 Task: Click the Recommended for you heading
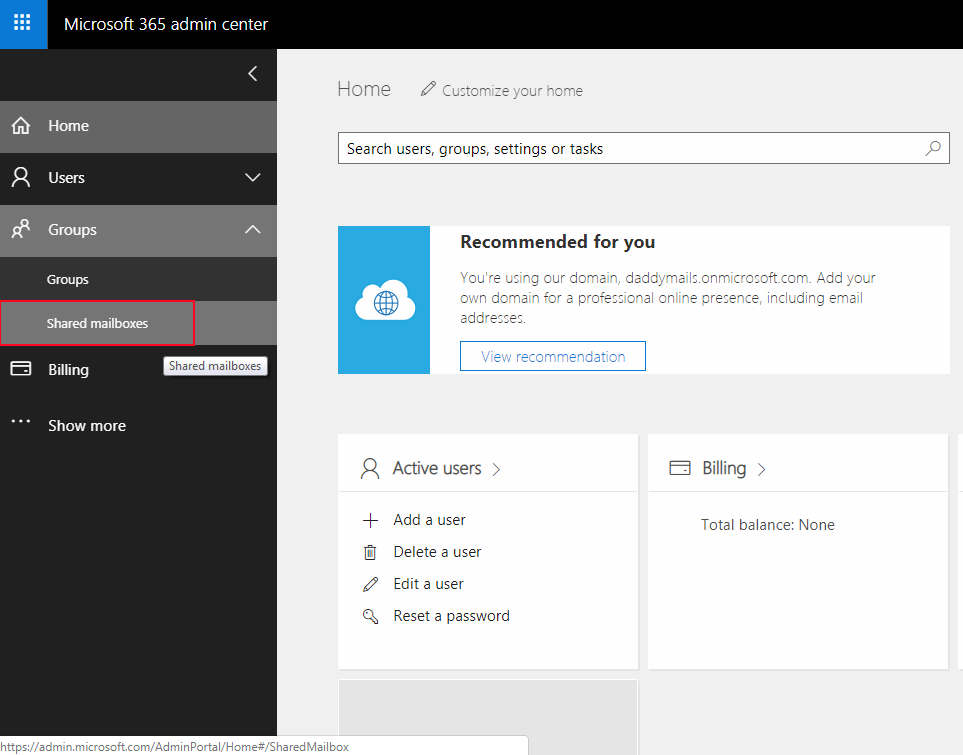point(558,242)
